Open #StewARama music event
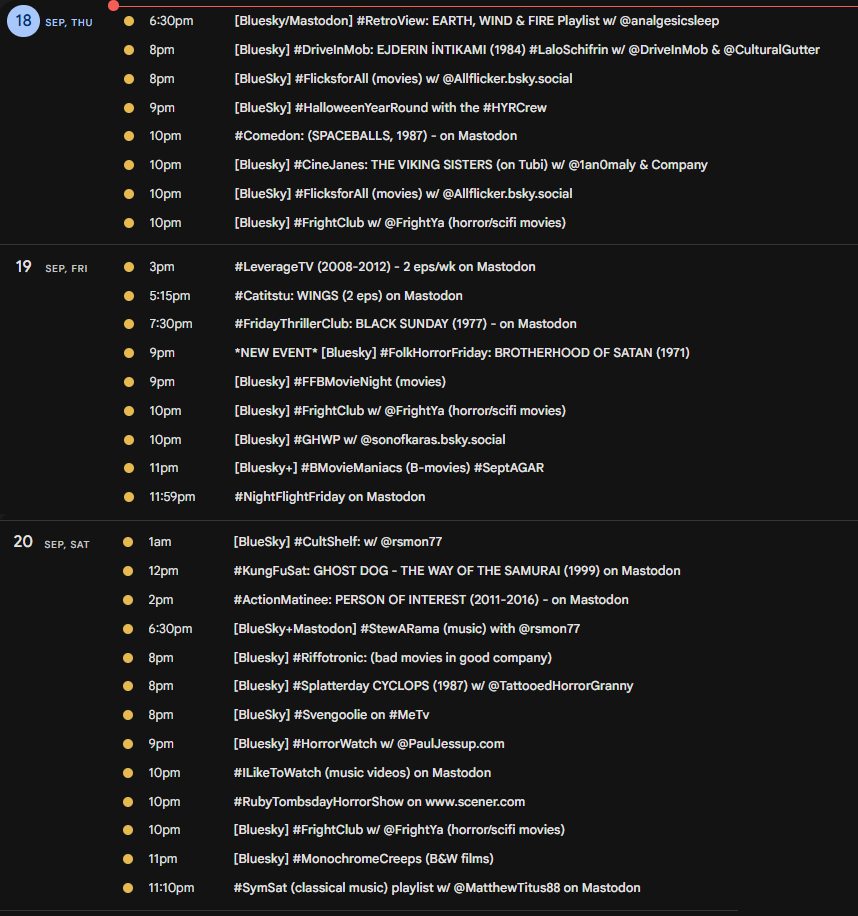 pyautogui.click(x=407, y=629)
